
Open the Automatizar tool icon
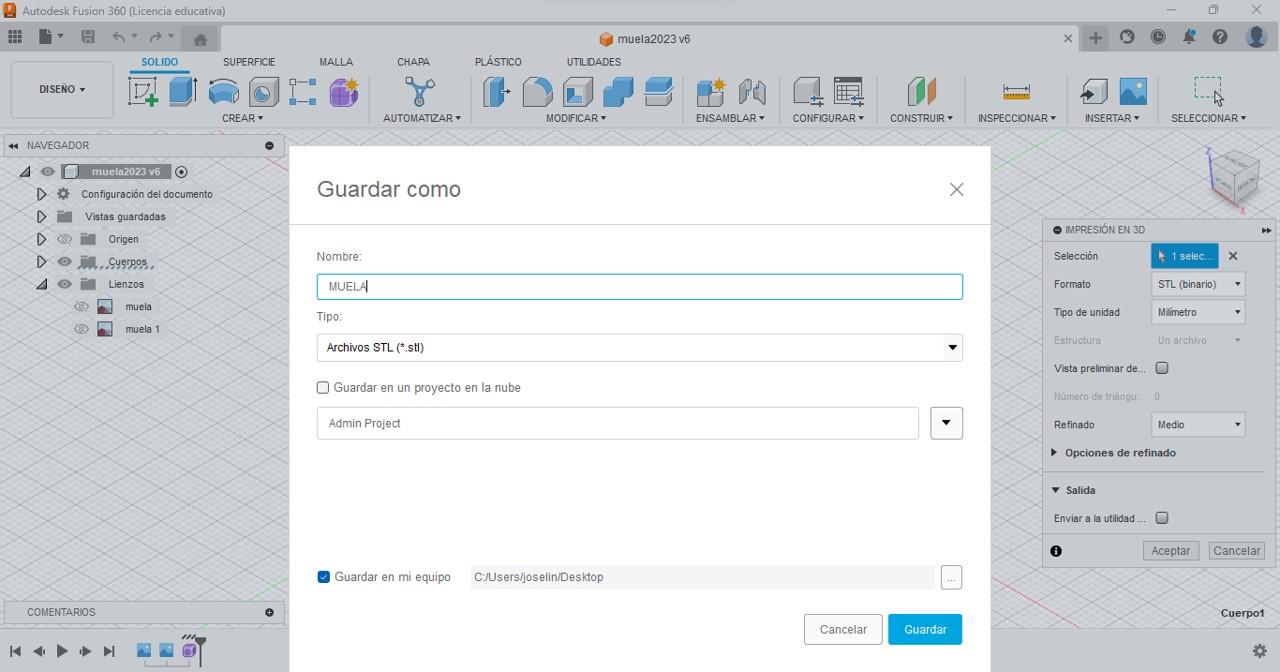tap(420, 92)
